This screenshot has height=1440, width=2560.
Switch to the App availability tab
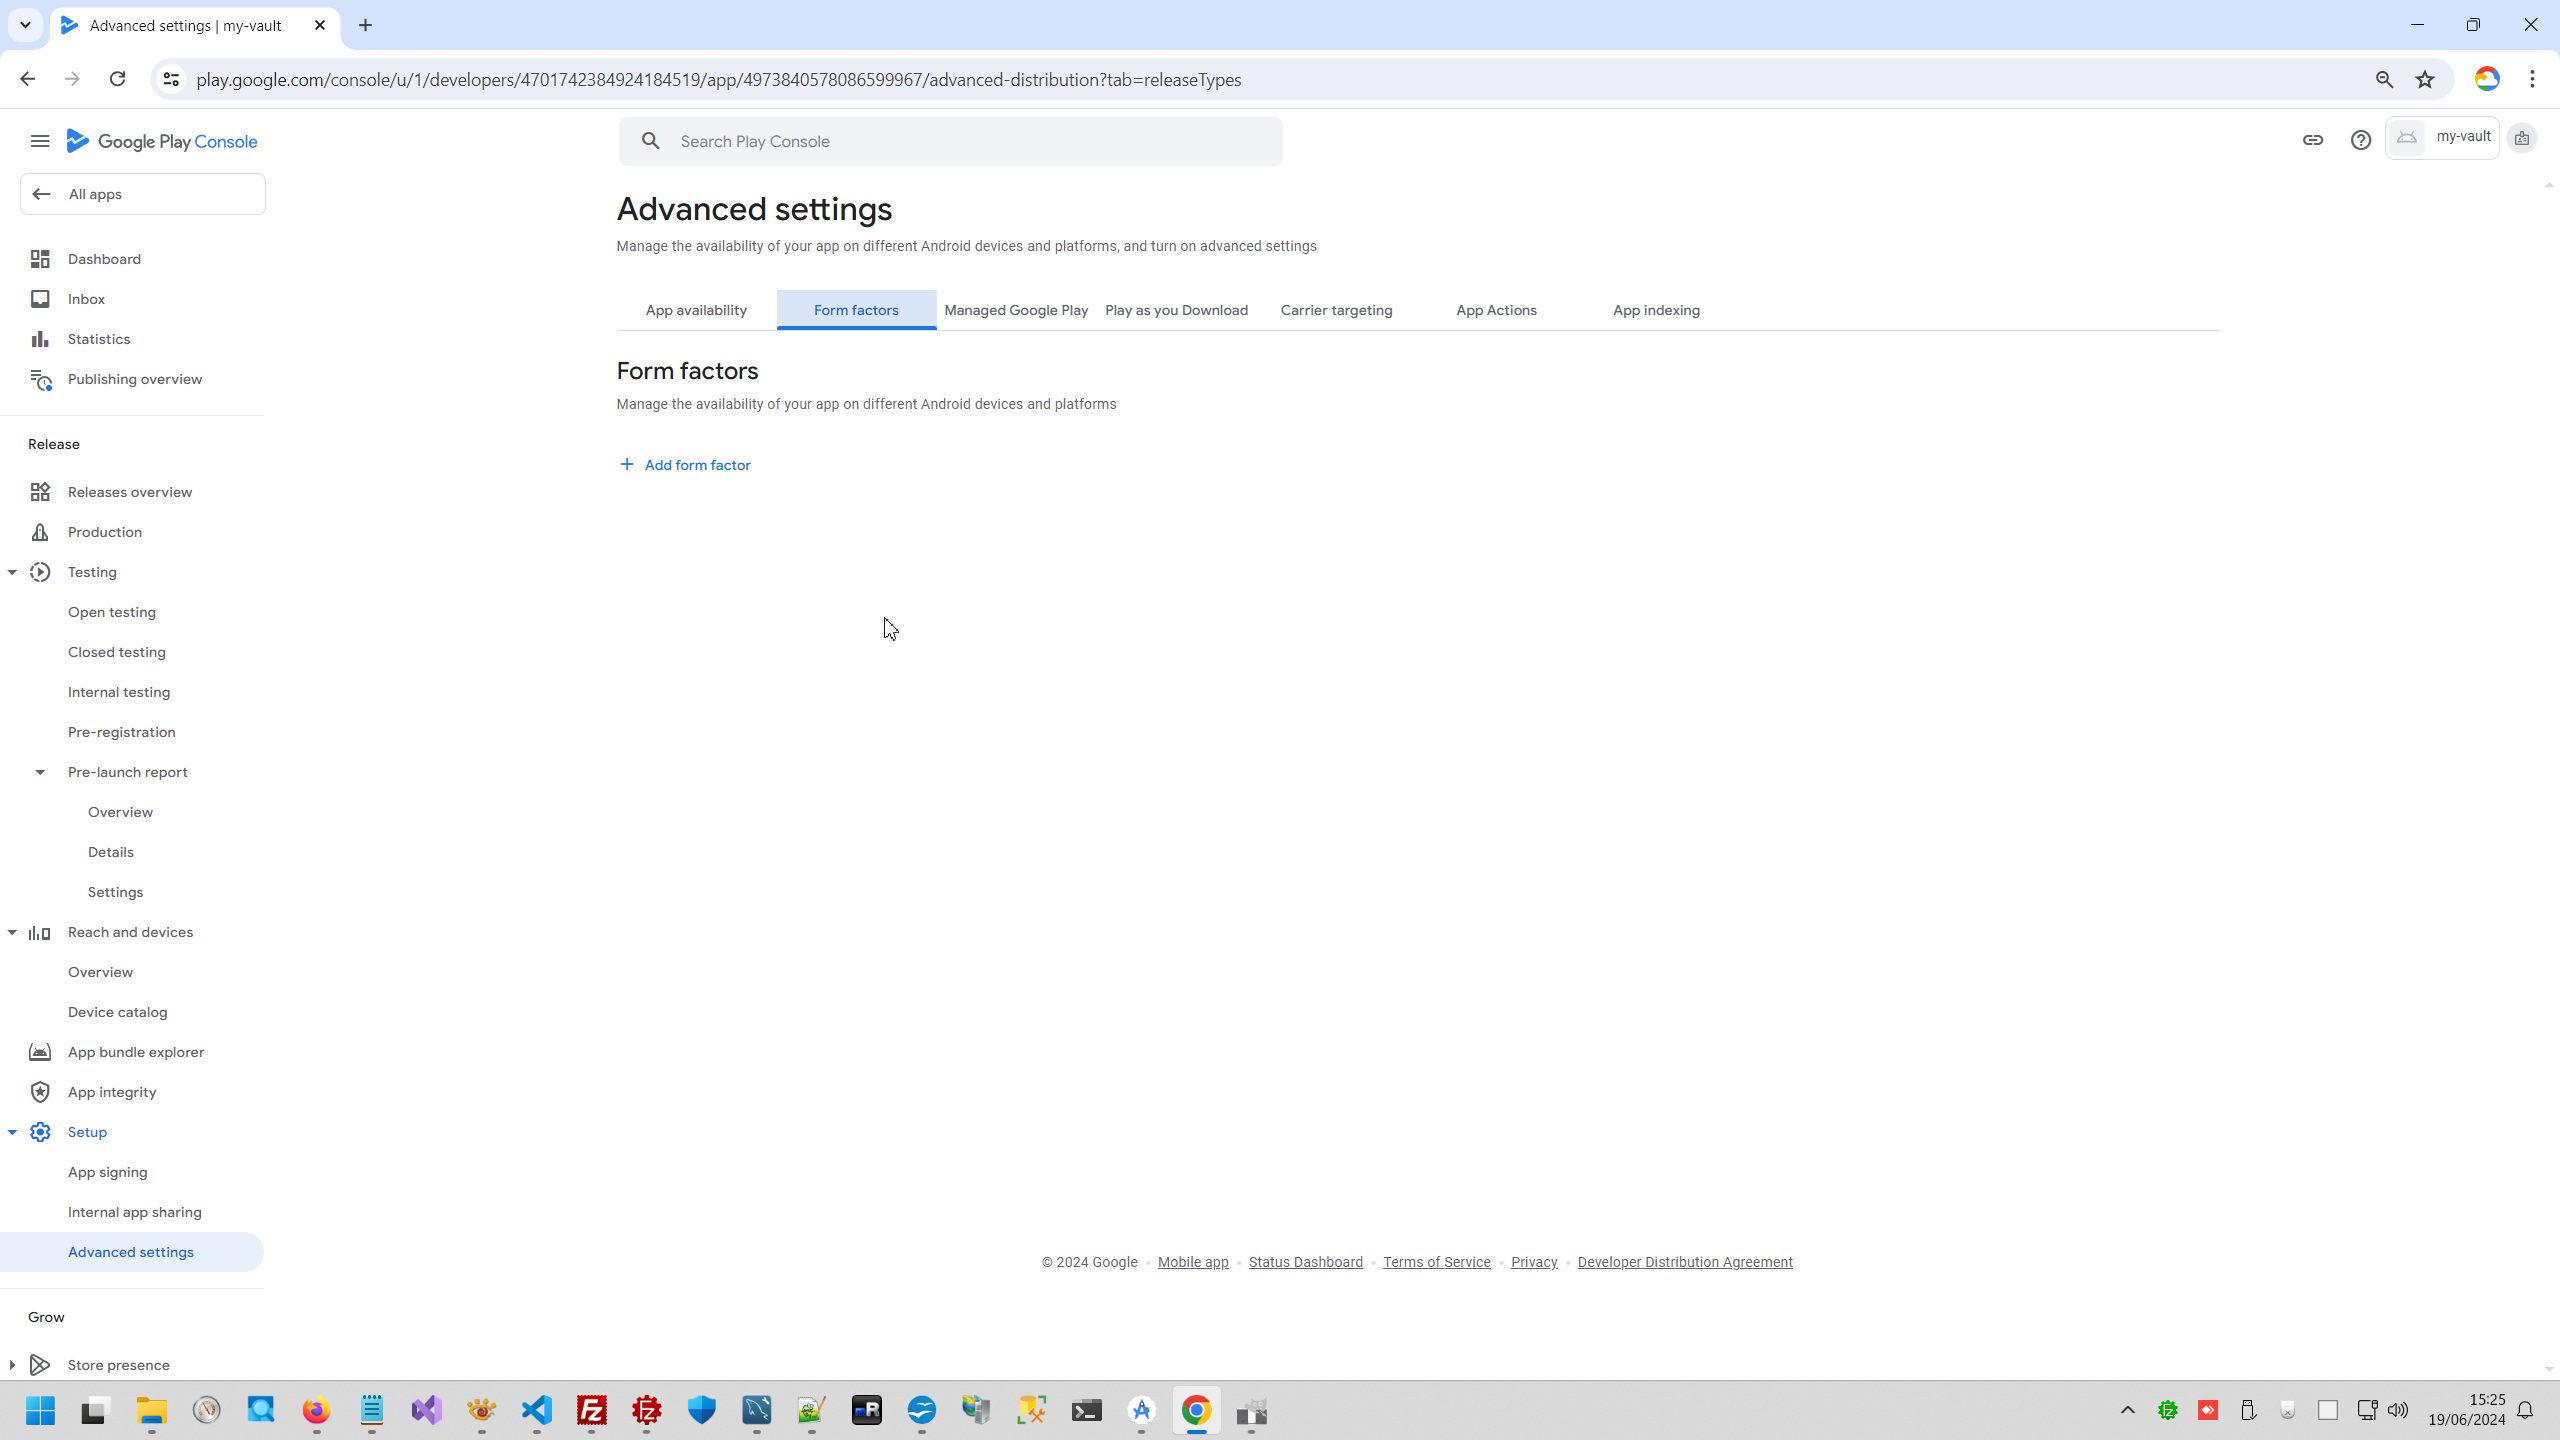(x=696, y=310)
